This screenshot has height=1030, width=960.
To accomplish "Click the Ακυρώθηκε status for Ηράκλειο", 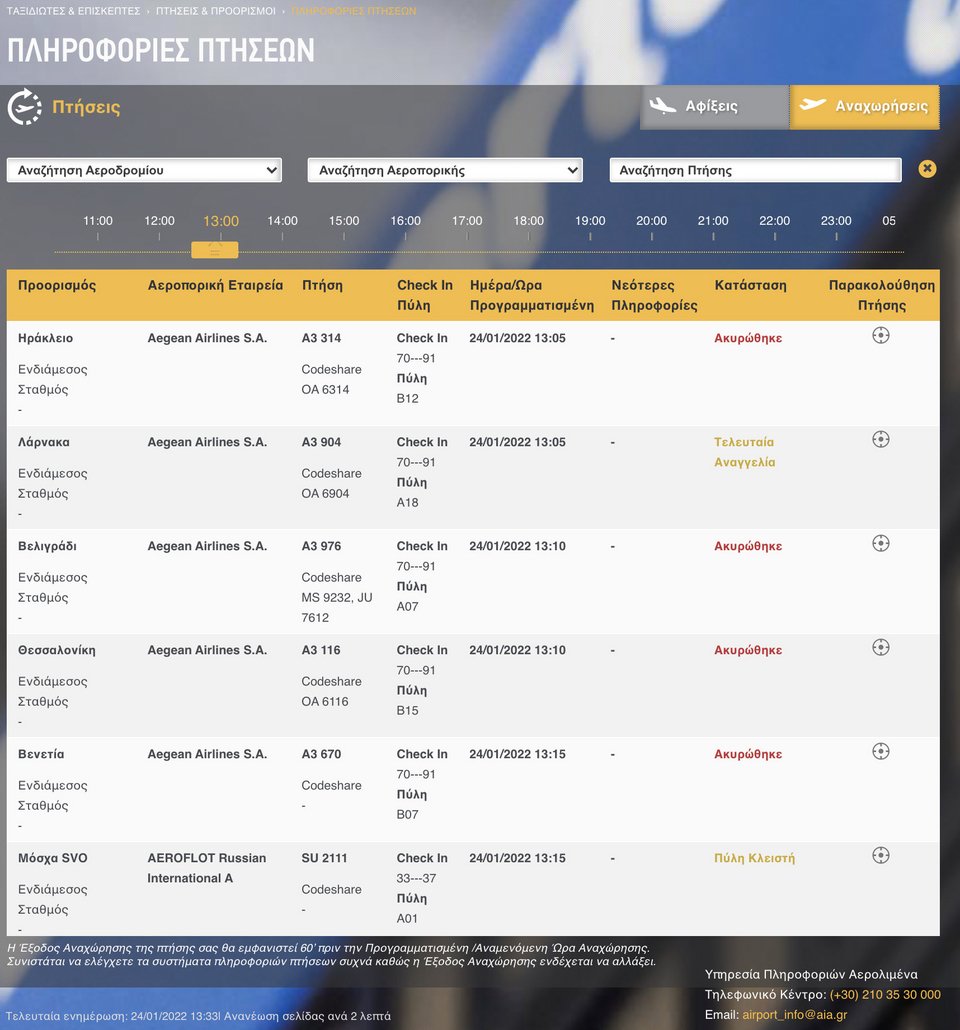I will pos(748,338).
